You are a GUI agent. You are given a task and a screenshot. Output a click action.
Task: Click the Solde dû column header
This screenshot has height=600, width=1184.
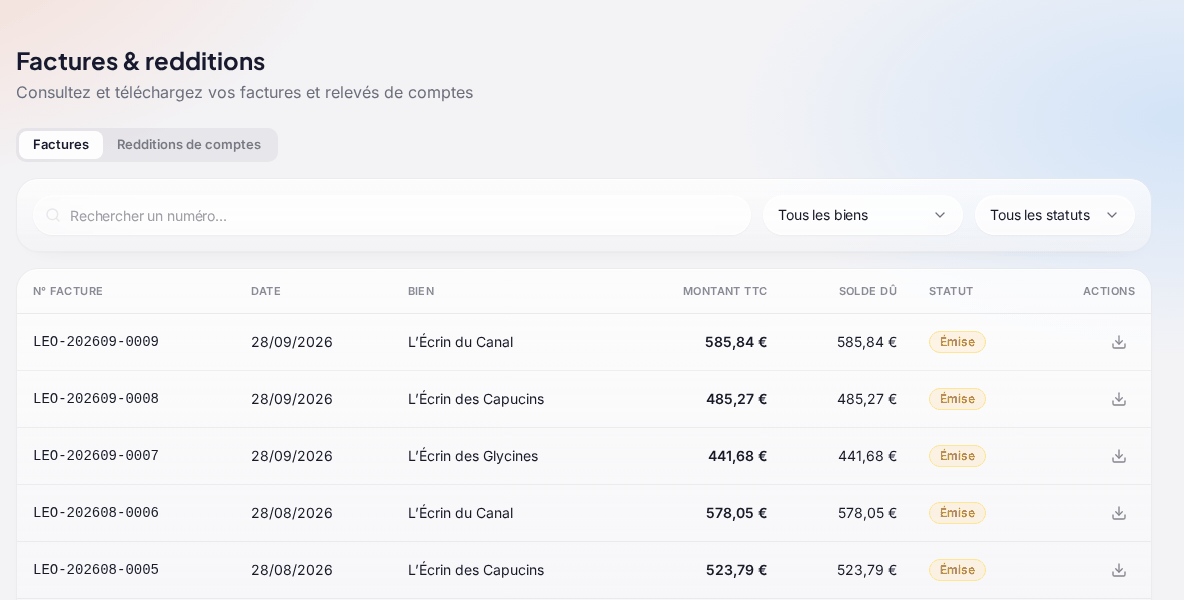868,291
